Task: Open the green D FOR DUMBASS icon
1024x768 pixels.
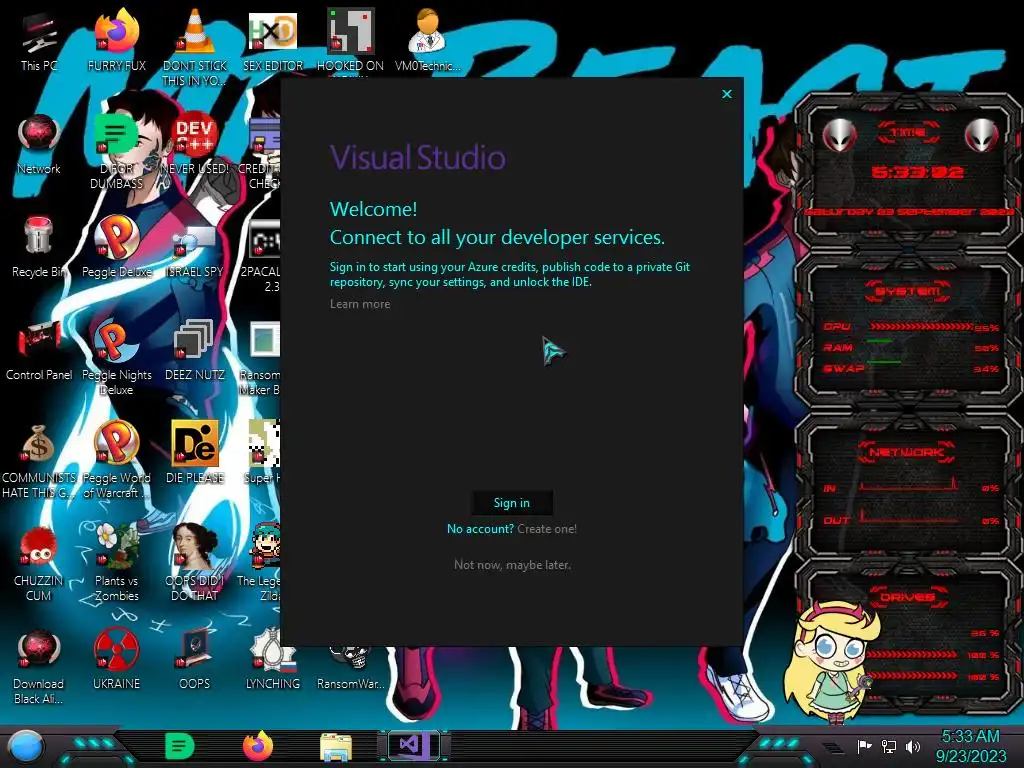Action: [x=117, y=152]
